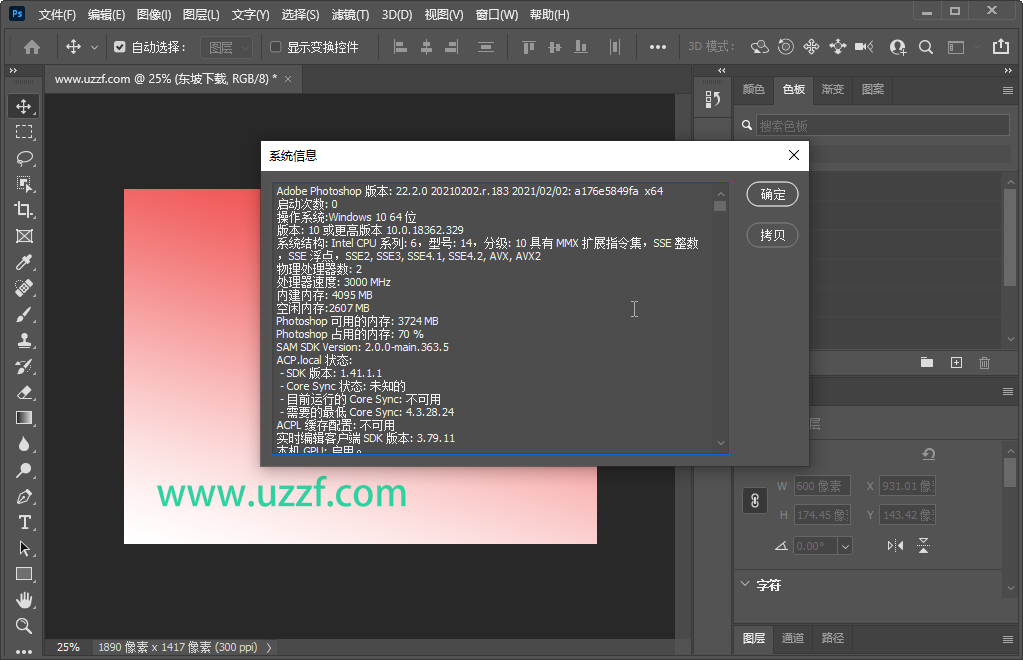Image resolution: width=1023 pixels, height=660 pixels.
Task: Reset properties with the undo arrow
Action: (x=928, y=454)
